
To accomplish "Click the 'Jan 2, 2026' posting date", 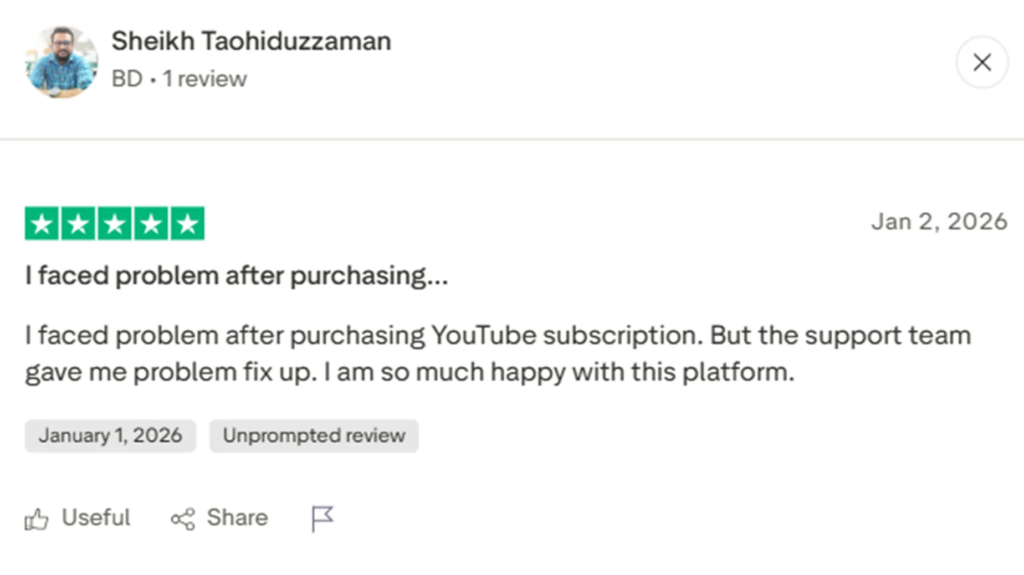I will coord(938,221).
